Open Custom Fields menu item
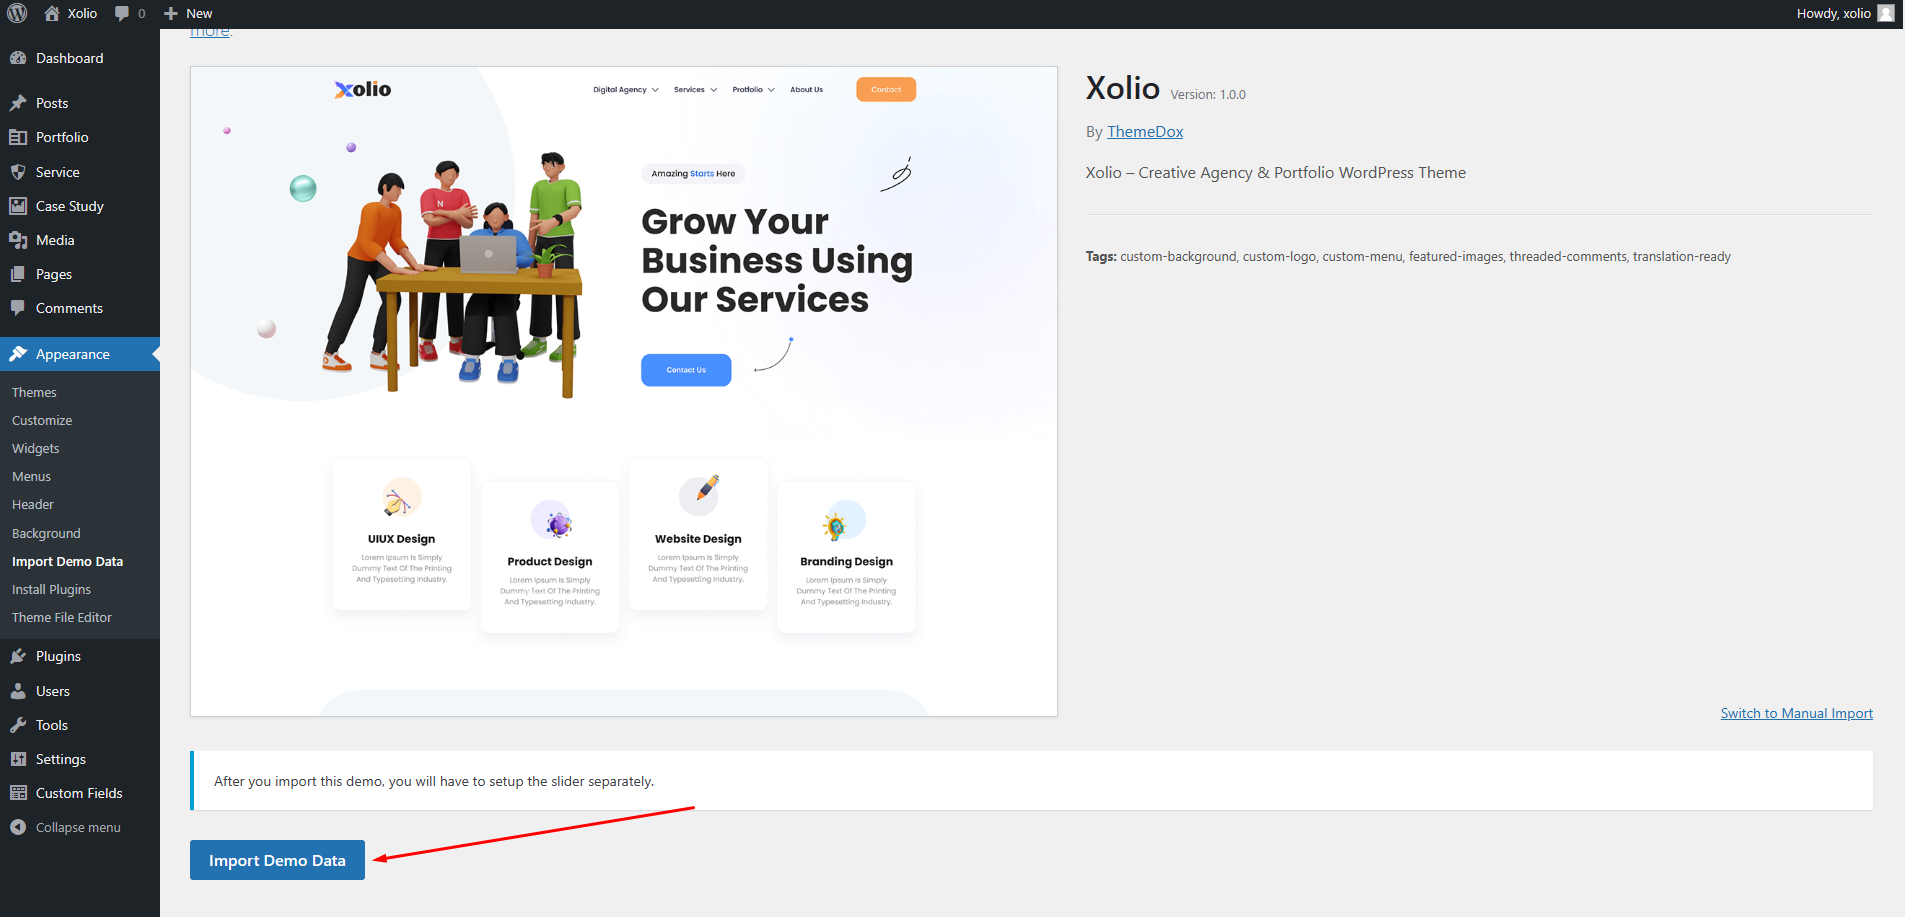The height and width of the screenshot is (917, 1905). coord(80,793)
